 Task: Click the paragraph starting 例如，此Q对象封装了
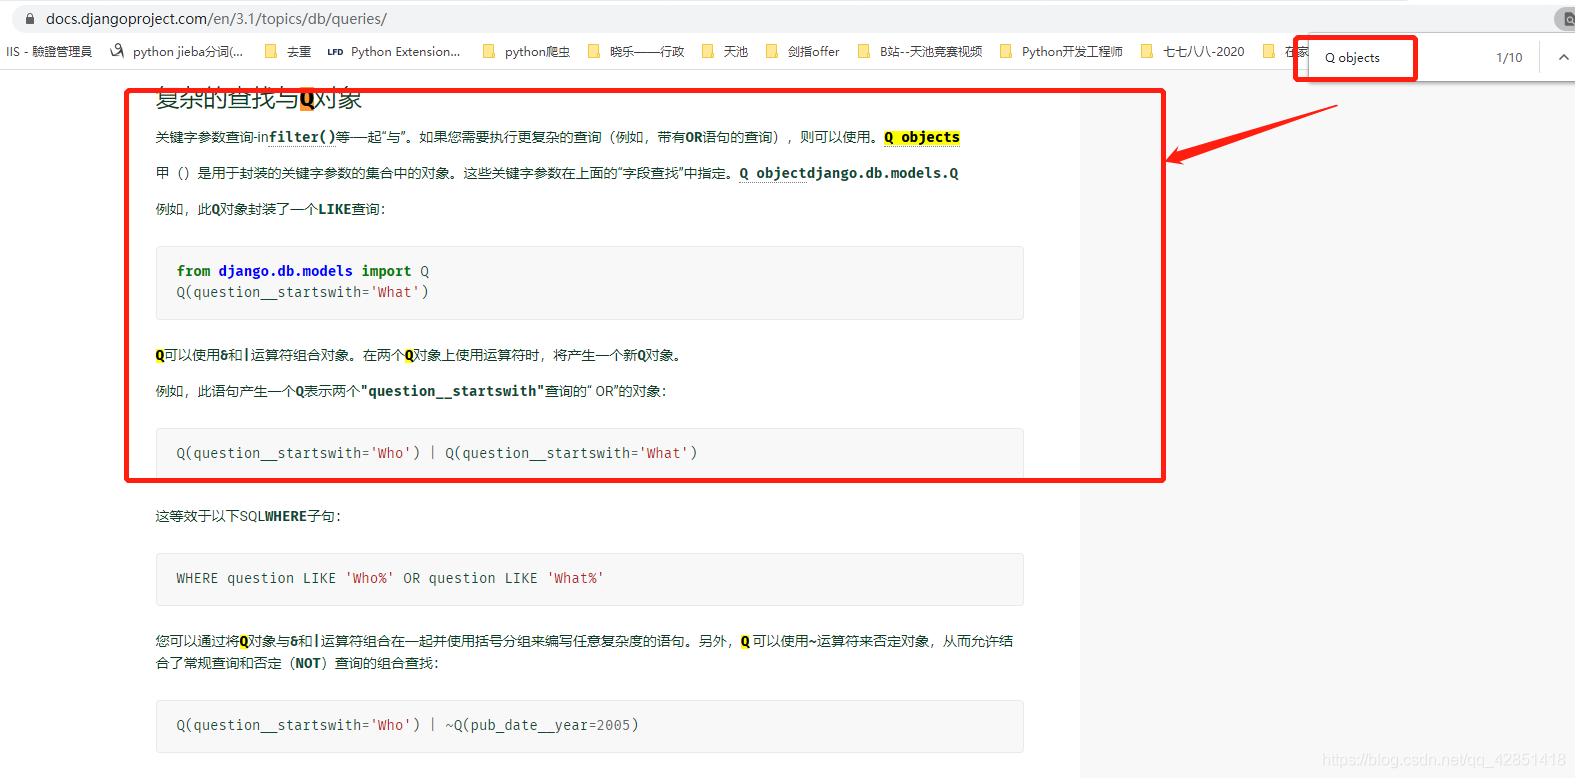(270, 209)
